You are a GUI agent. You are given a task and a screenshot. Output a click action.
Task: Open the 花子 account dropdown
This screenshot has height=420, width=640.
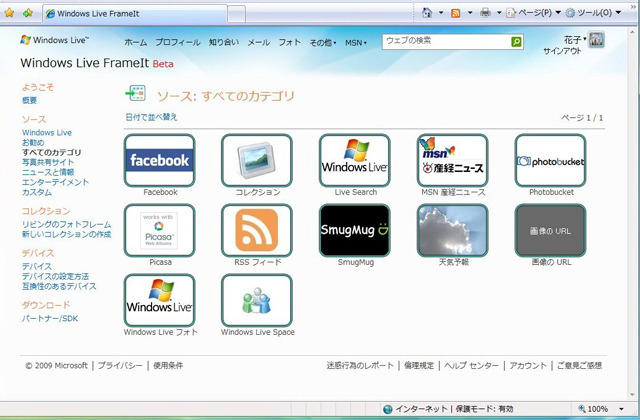[575, 40]
